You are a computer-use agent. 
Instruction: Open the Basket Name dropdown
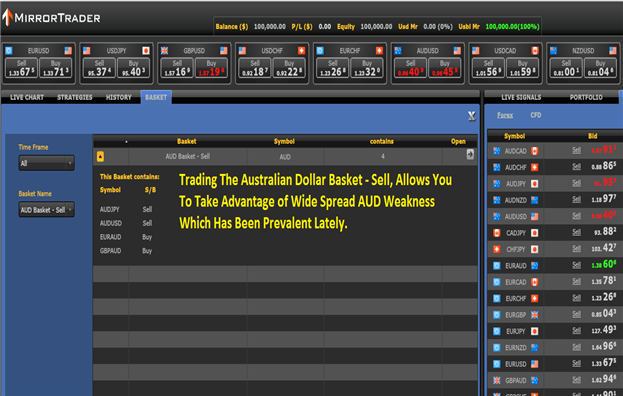[x=46, y=210]
